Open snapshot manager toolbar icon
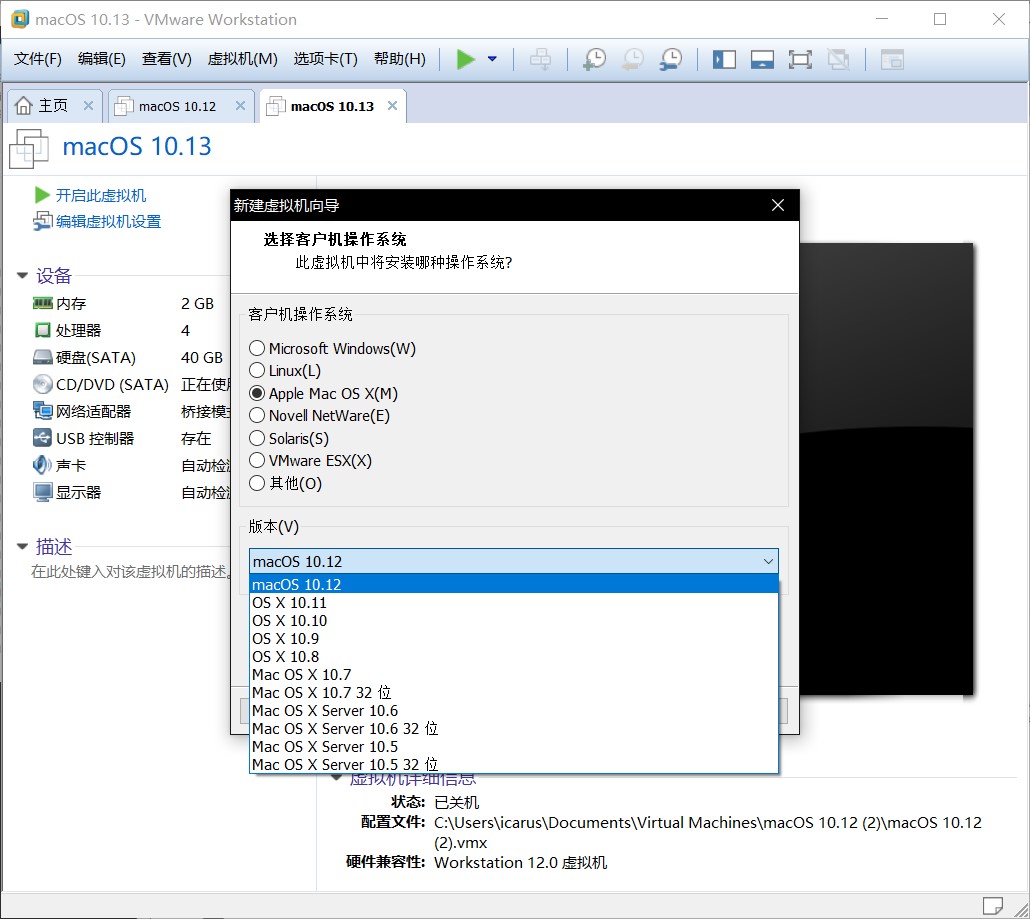The width and height of the screenshot is (1030, 919). point(671,59)
